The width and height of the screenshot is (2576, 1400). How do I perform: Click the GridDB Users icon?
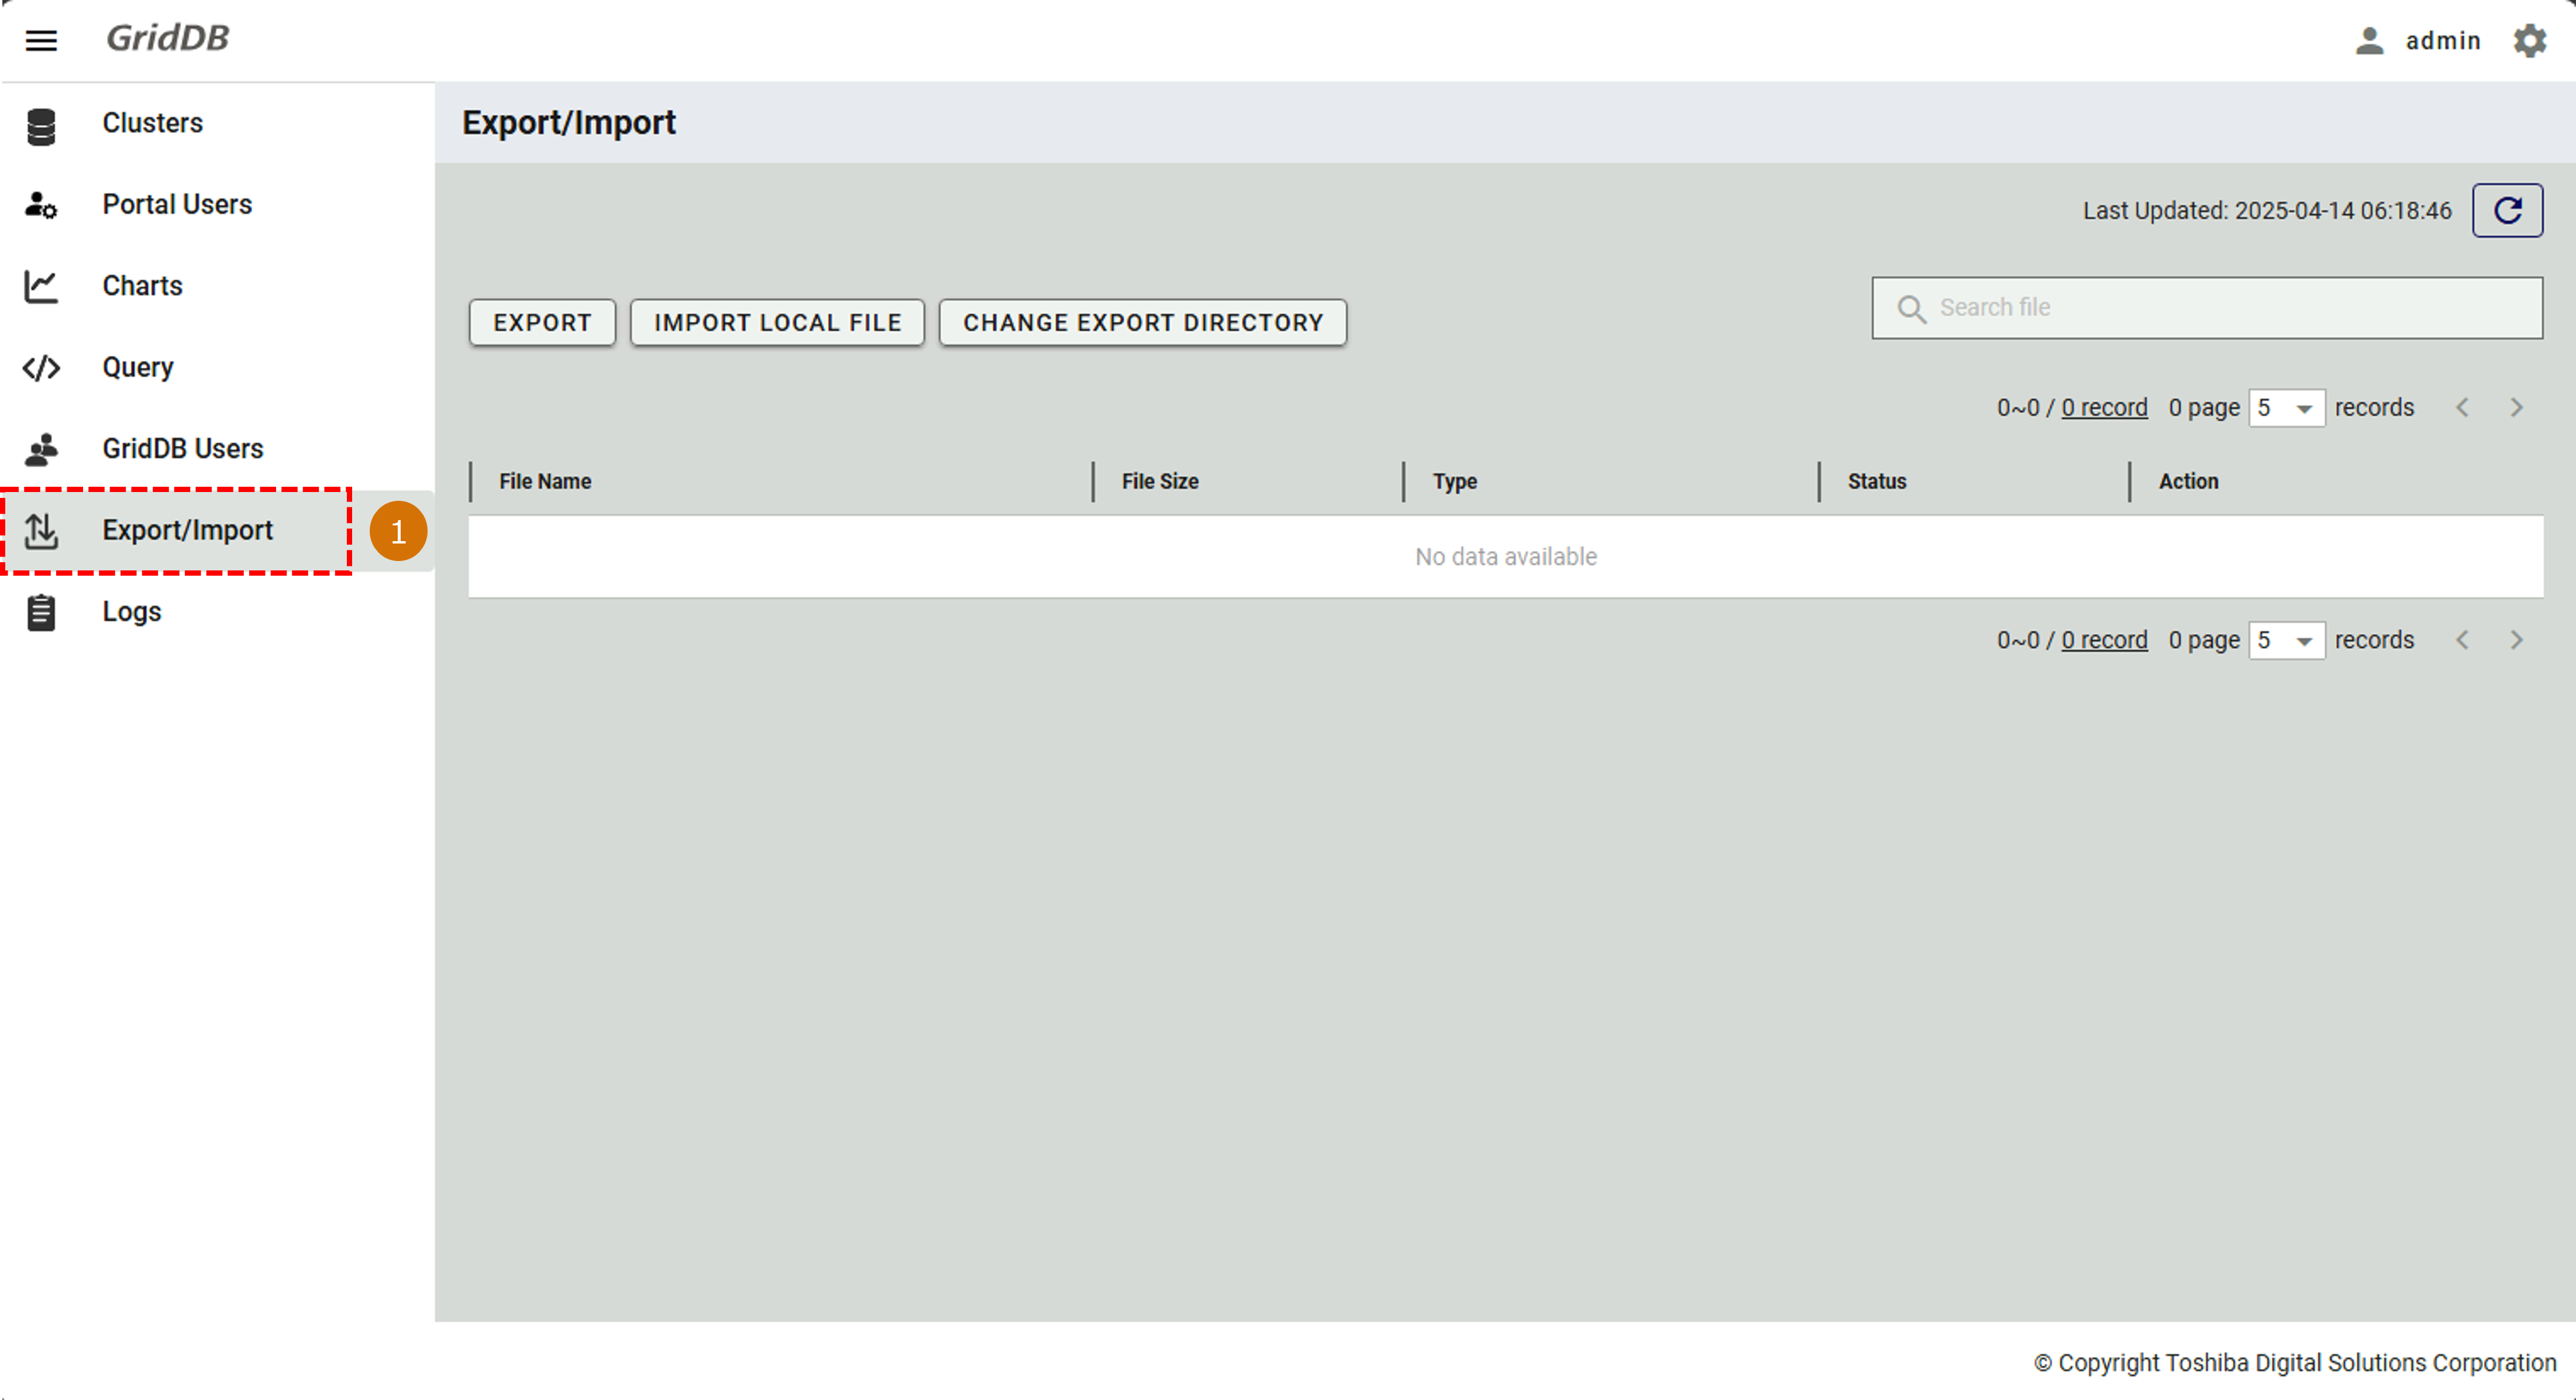[41, 450]
